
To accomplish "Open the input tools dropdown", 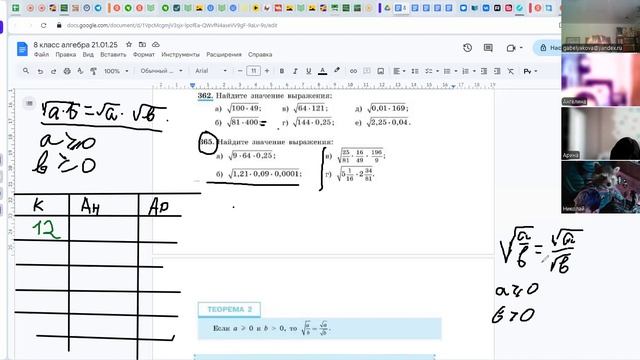I will (x=530, y=71).
